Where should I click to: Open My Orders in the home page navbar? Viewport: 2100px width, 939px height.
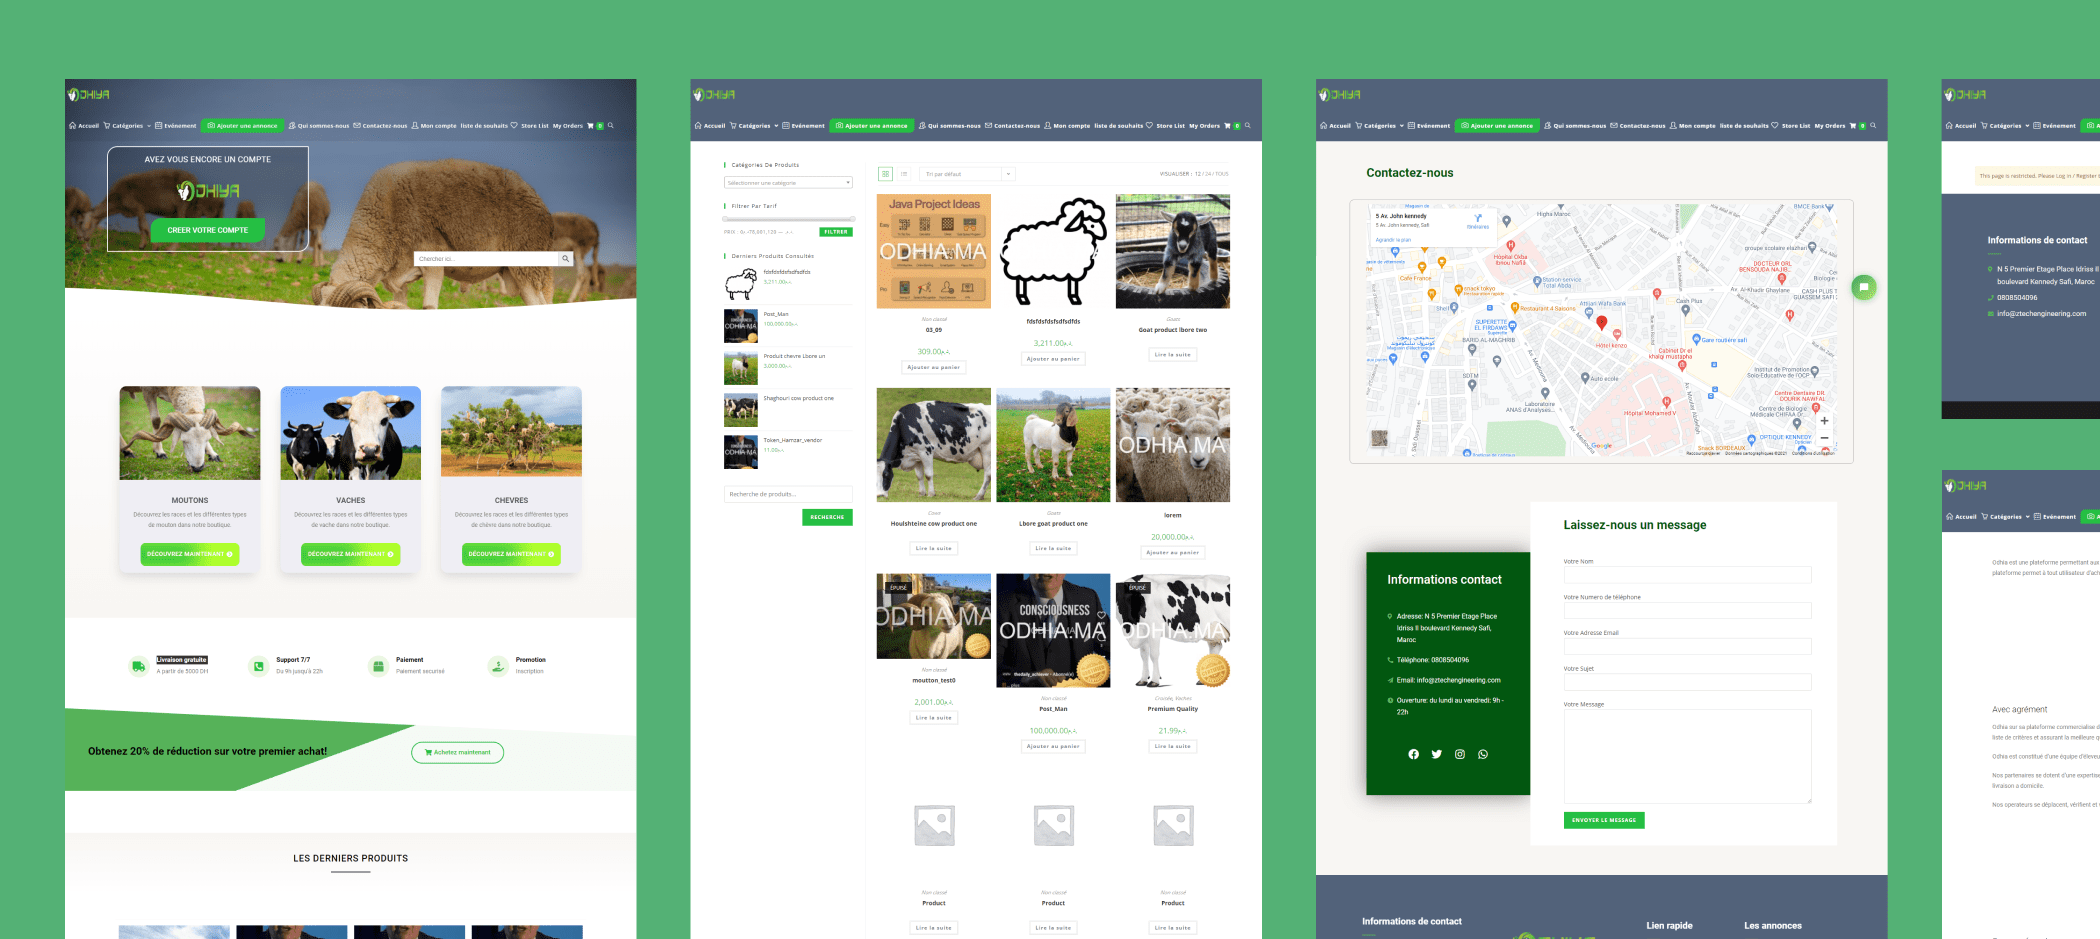568,126
